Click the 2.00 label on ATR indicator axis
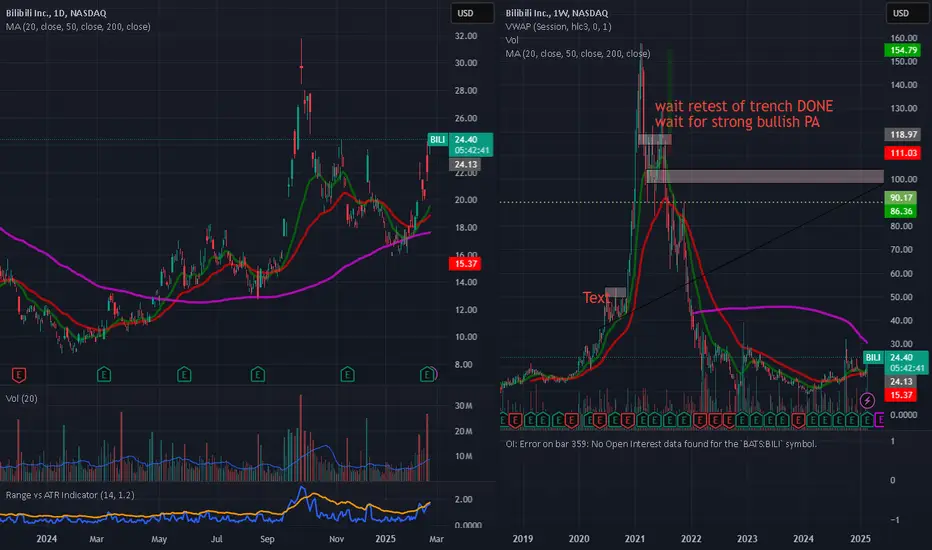This screenshot has width=932, height=550. 464,499
